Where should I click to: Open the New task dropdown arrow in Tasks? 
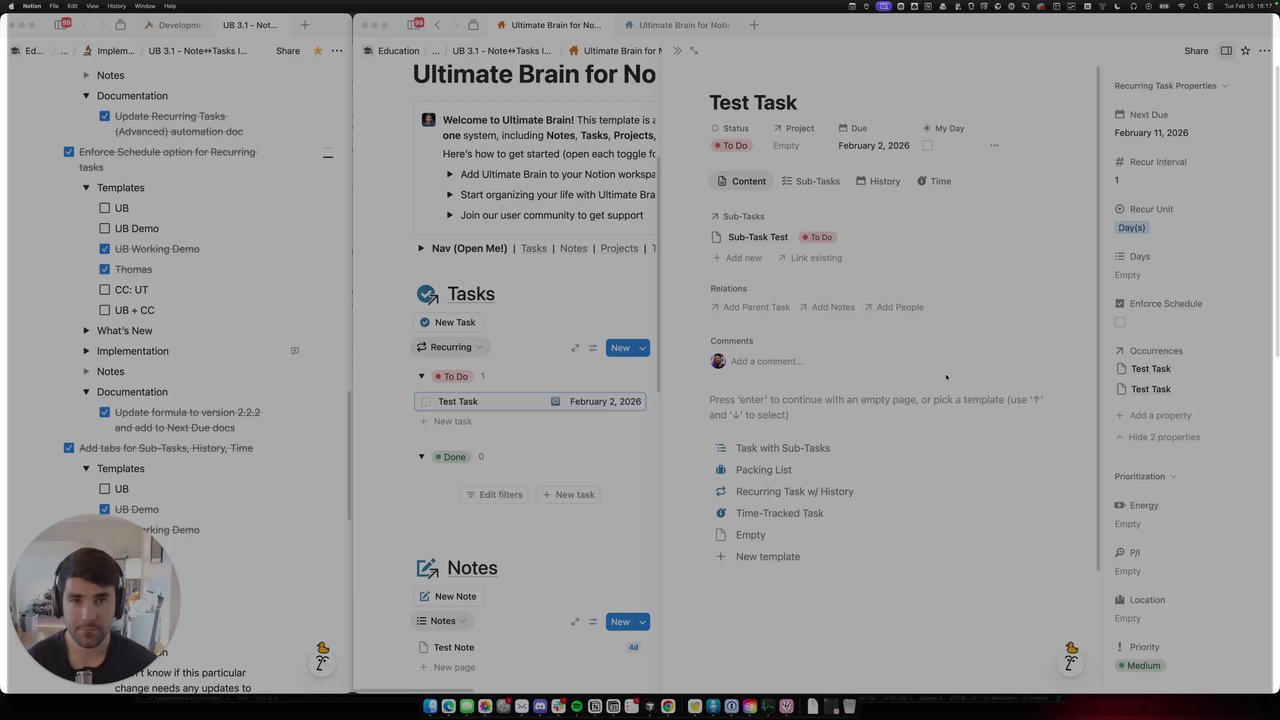pos(642,348)
